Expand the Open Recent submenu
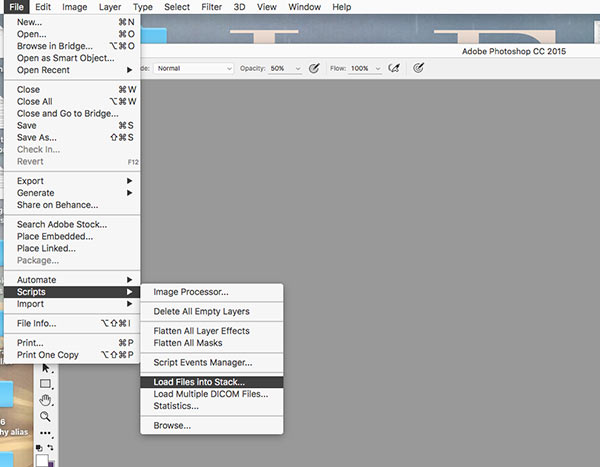Image resolution: width=600 pixels, height=467 pixels. point(72,70)
